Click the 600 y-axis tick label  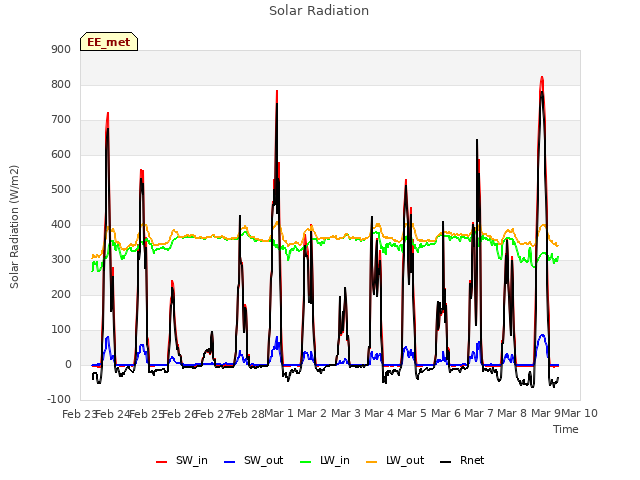[61, 155]
